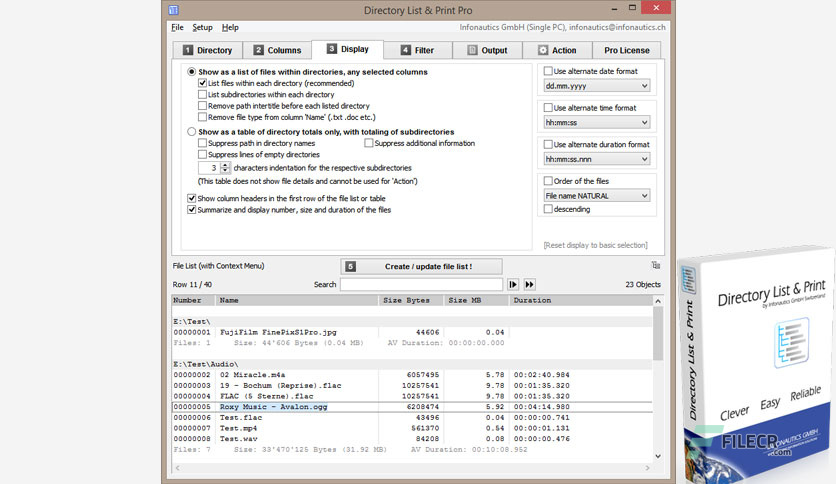This screenshot has height=484, width=836.
Task: Click the indentation value field showing 3
Action: [x=210, y=168]
